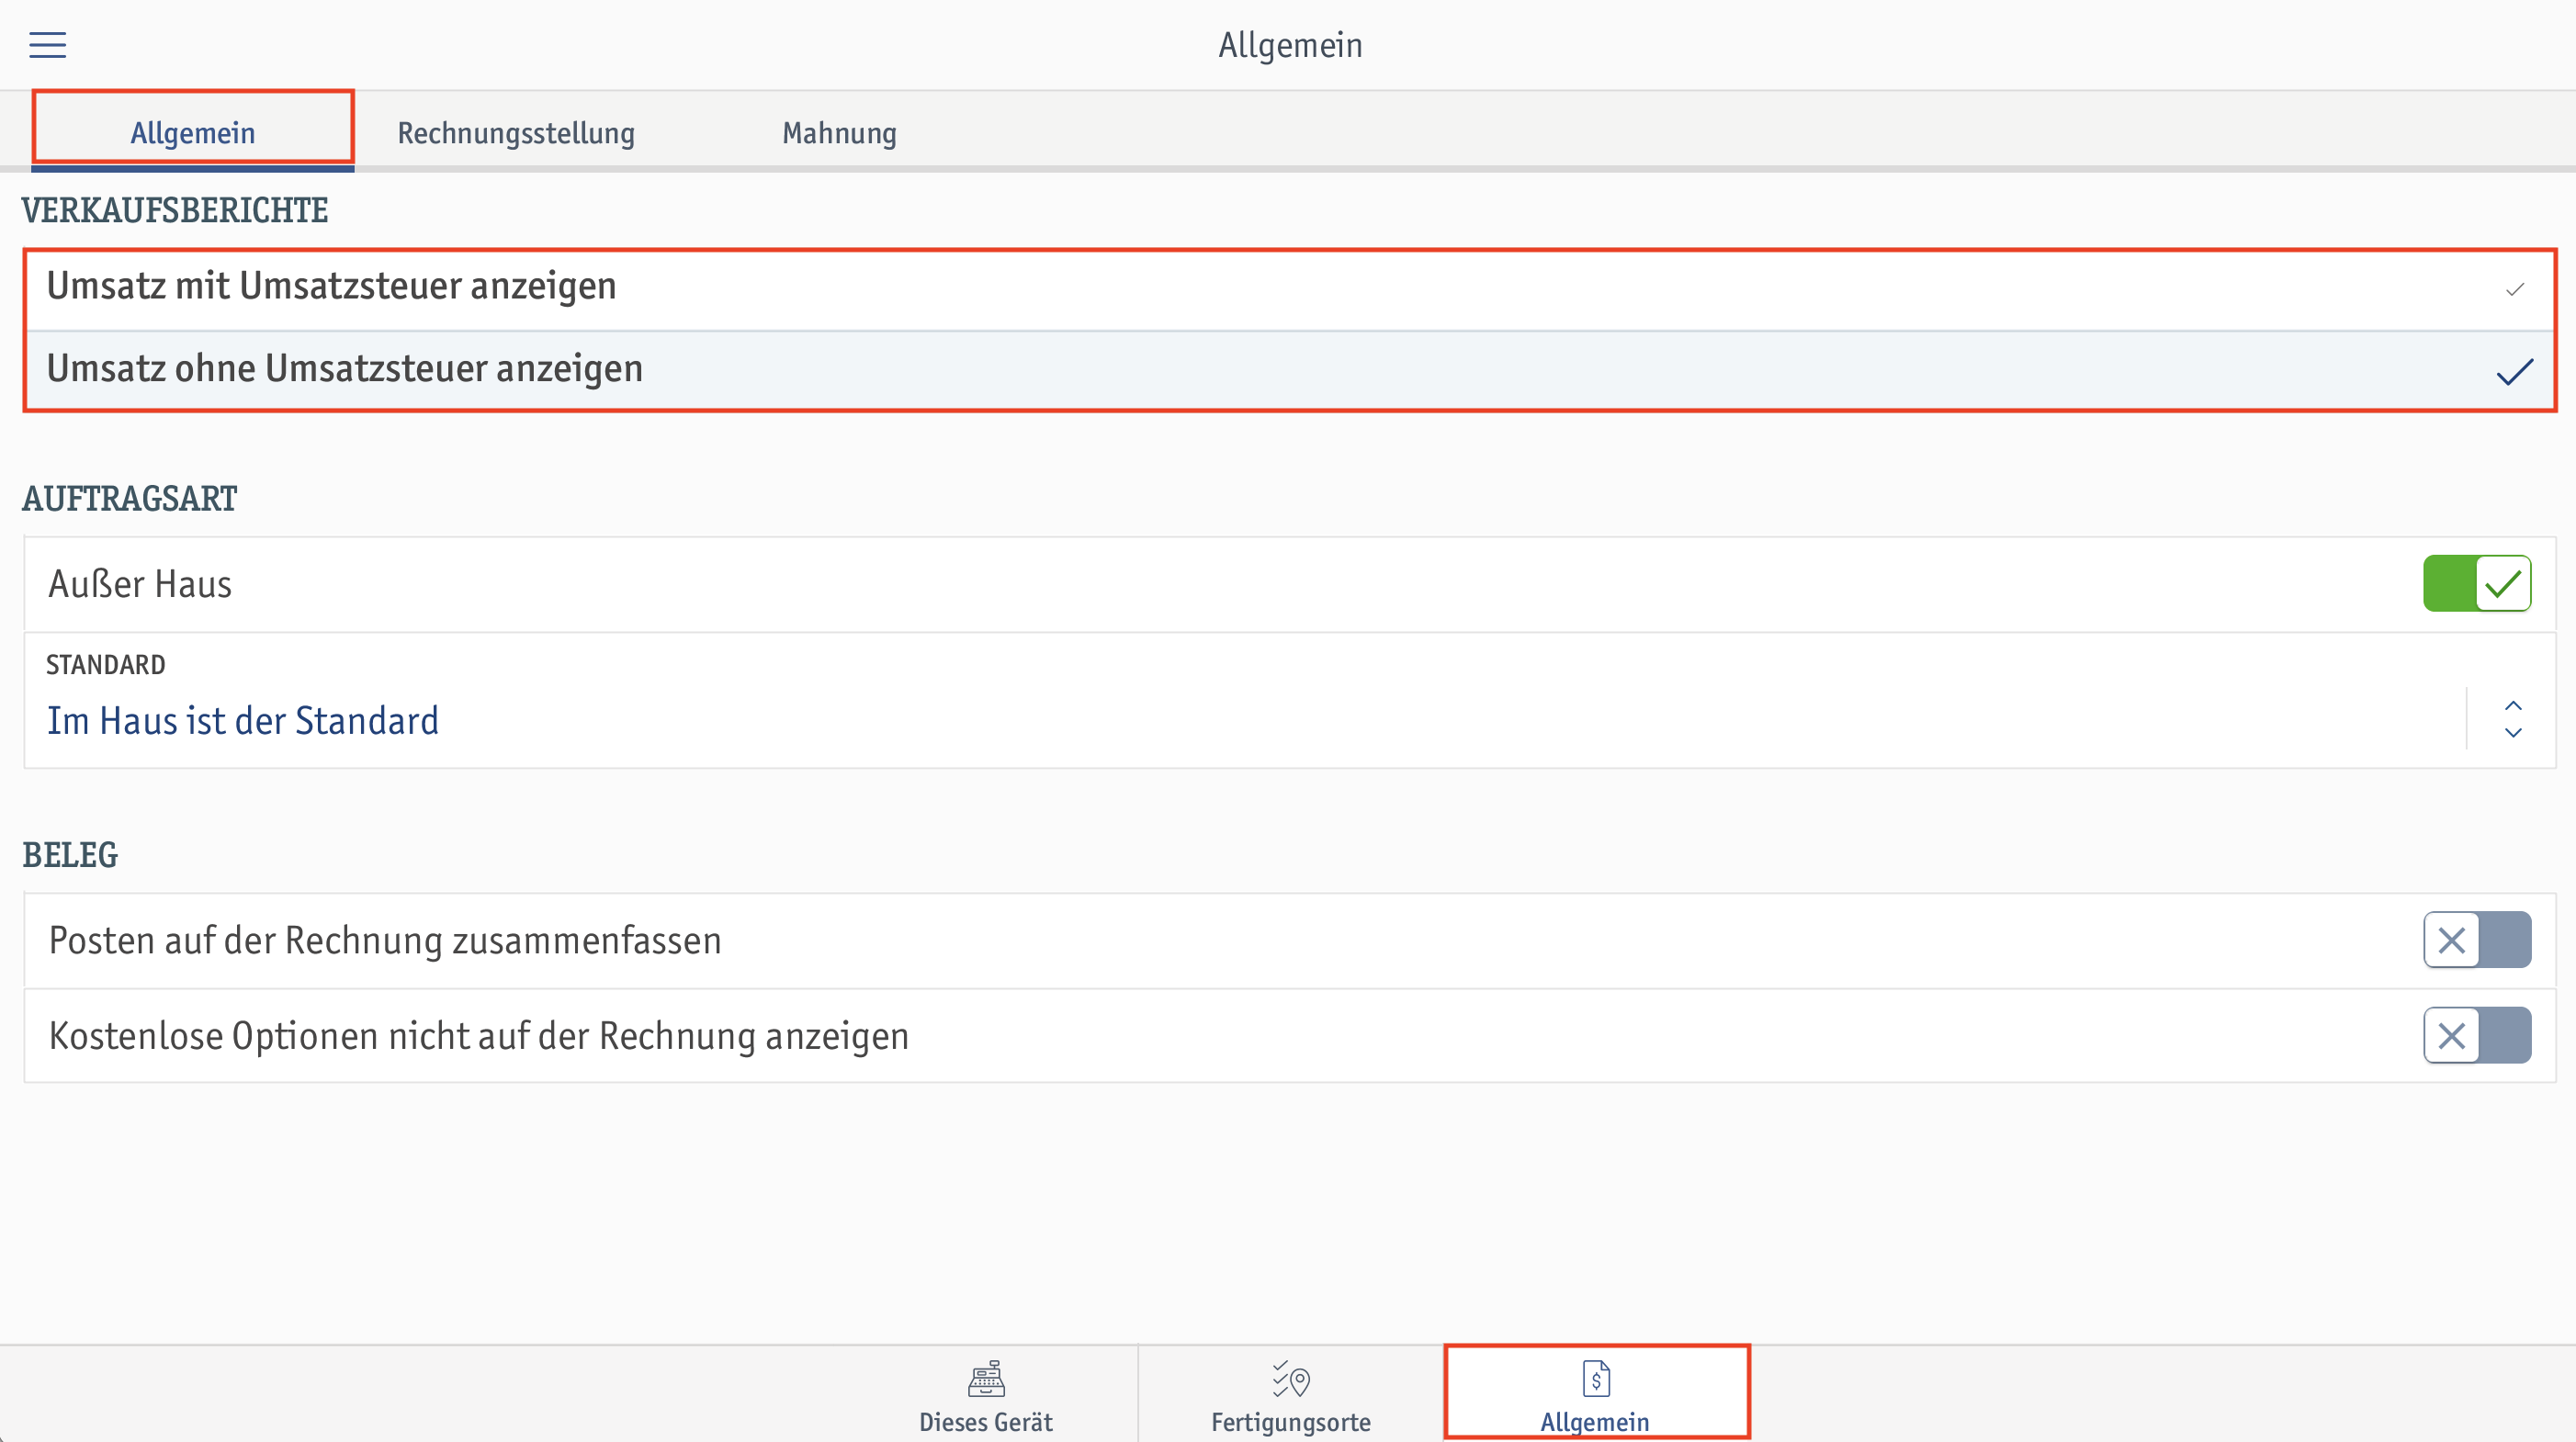
Task: Open the Standard dropdown up-down arrows
Action: pos(2512,719)
